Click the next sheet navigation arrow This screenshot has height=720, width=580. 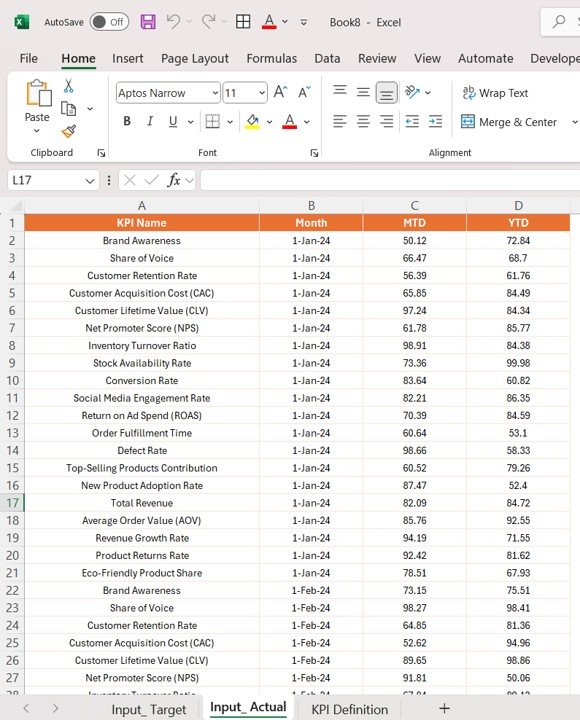pyautogui.click(x=55, y=709)
